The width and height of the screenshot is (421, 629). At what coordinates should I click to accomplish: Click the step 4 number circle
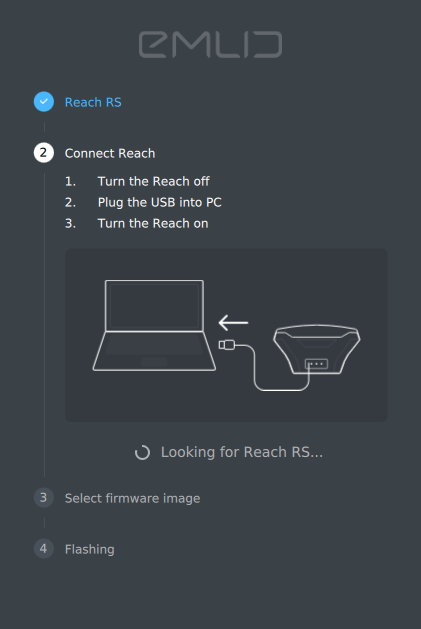(x=44, y=549)
